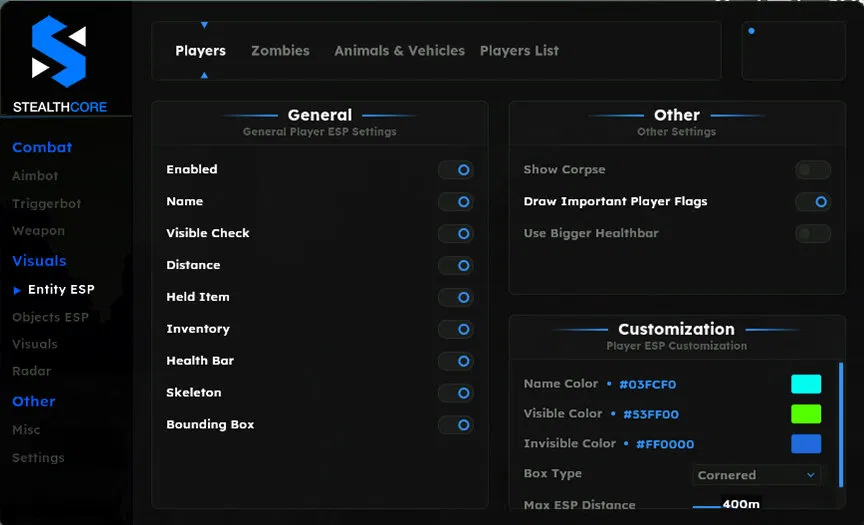Select the Players List tab
Image resolution: width=864 pixels, height=525 pixels.
(x=519, y=51)
